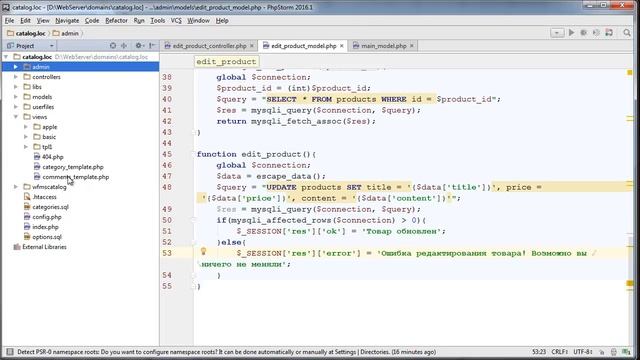This screenshot has width=640, height=360.
Task: Click catalog.loc breadcrumb in navigation bar
Action: [27, 33]
